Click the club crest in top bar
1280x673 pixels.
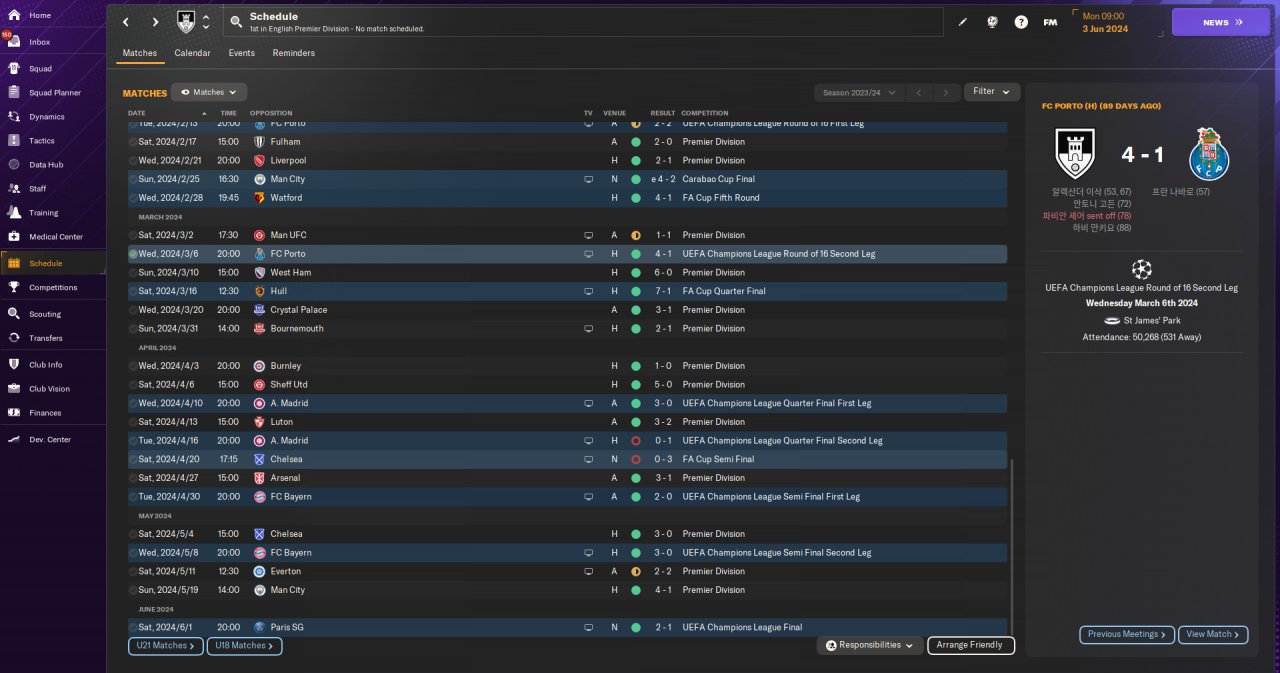pos(186,22)
